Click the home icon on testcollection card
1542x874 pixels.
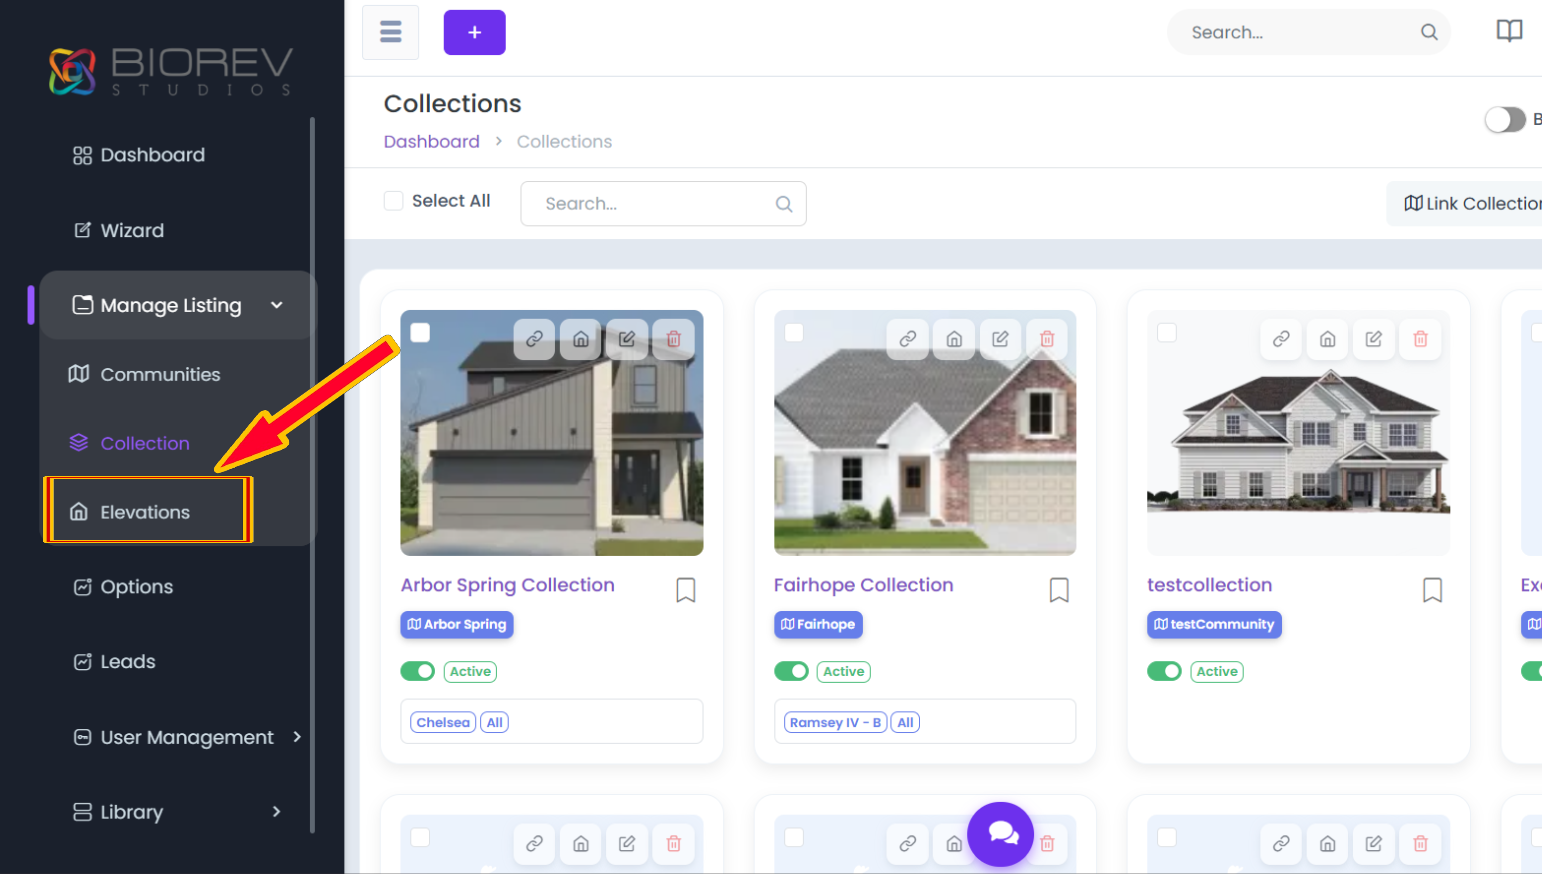1327,339
